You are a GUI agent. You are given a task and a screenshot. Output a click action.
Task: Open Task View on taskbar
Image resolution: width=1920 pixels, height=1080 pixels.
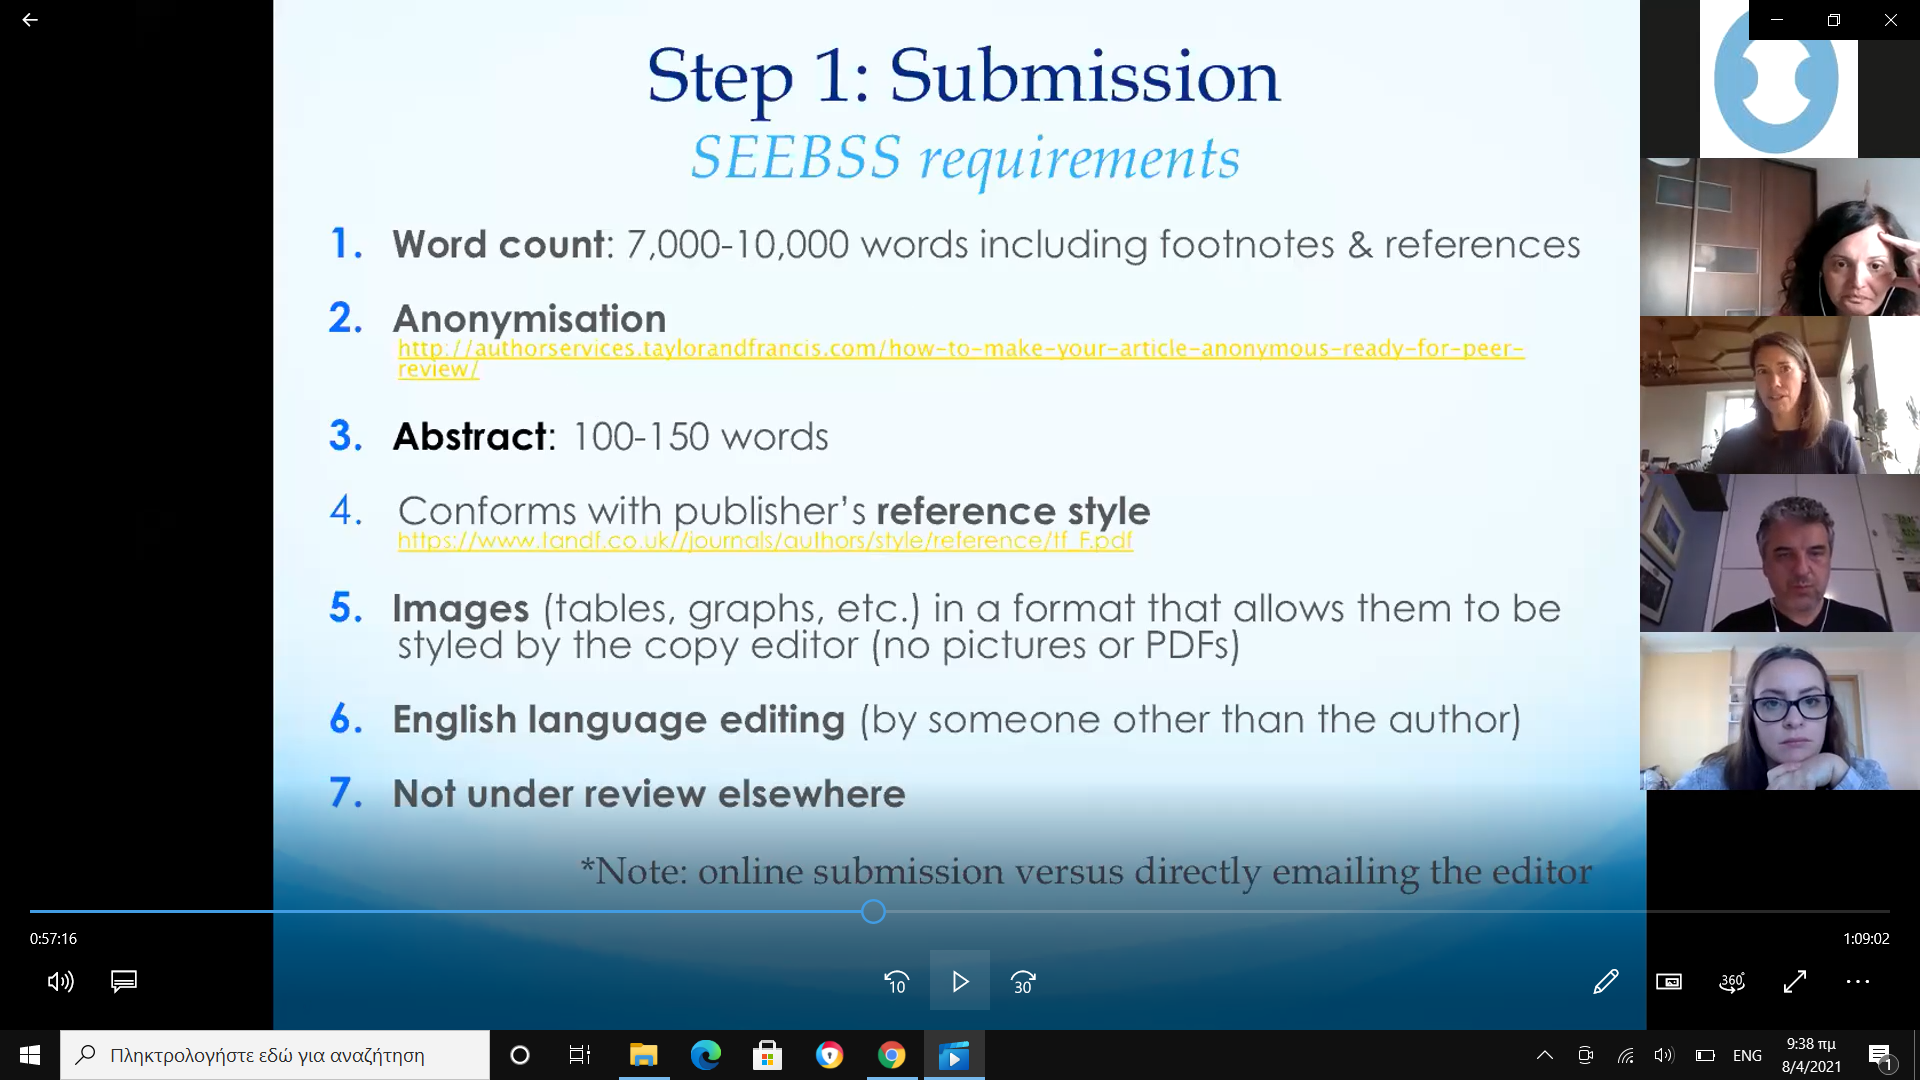[x=580, y=1055]
